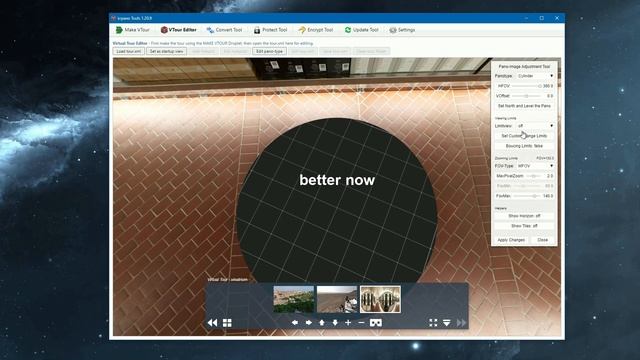Click the Apply Changes button
Screen dimensions: 640x360
(x=511, y=240)
